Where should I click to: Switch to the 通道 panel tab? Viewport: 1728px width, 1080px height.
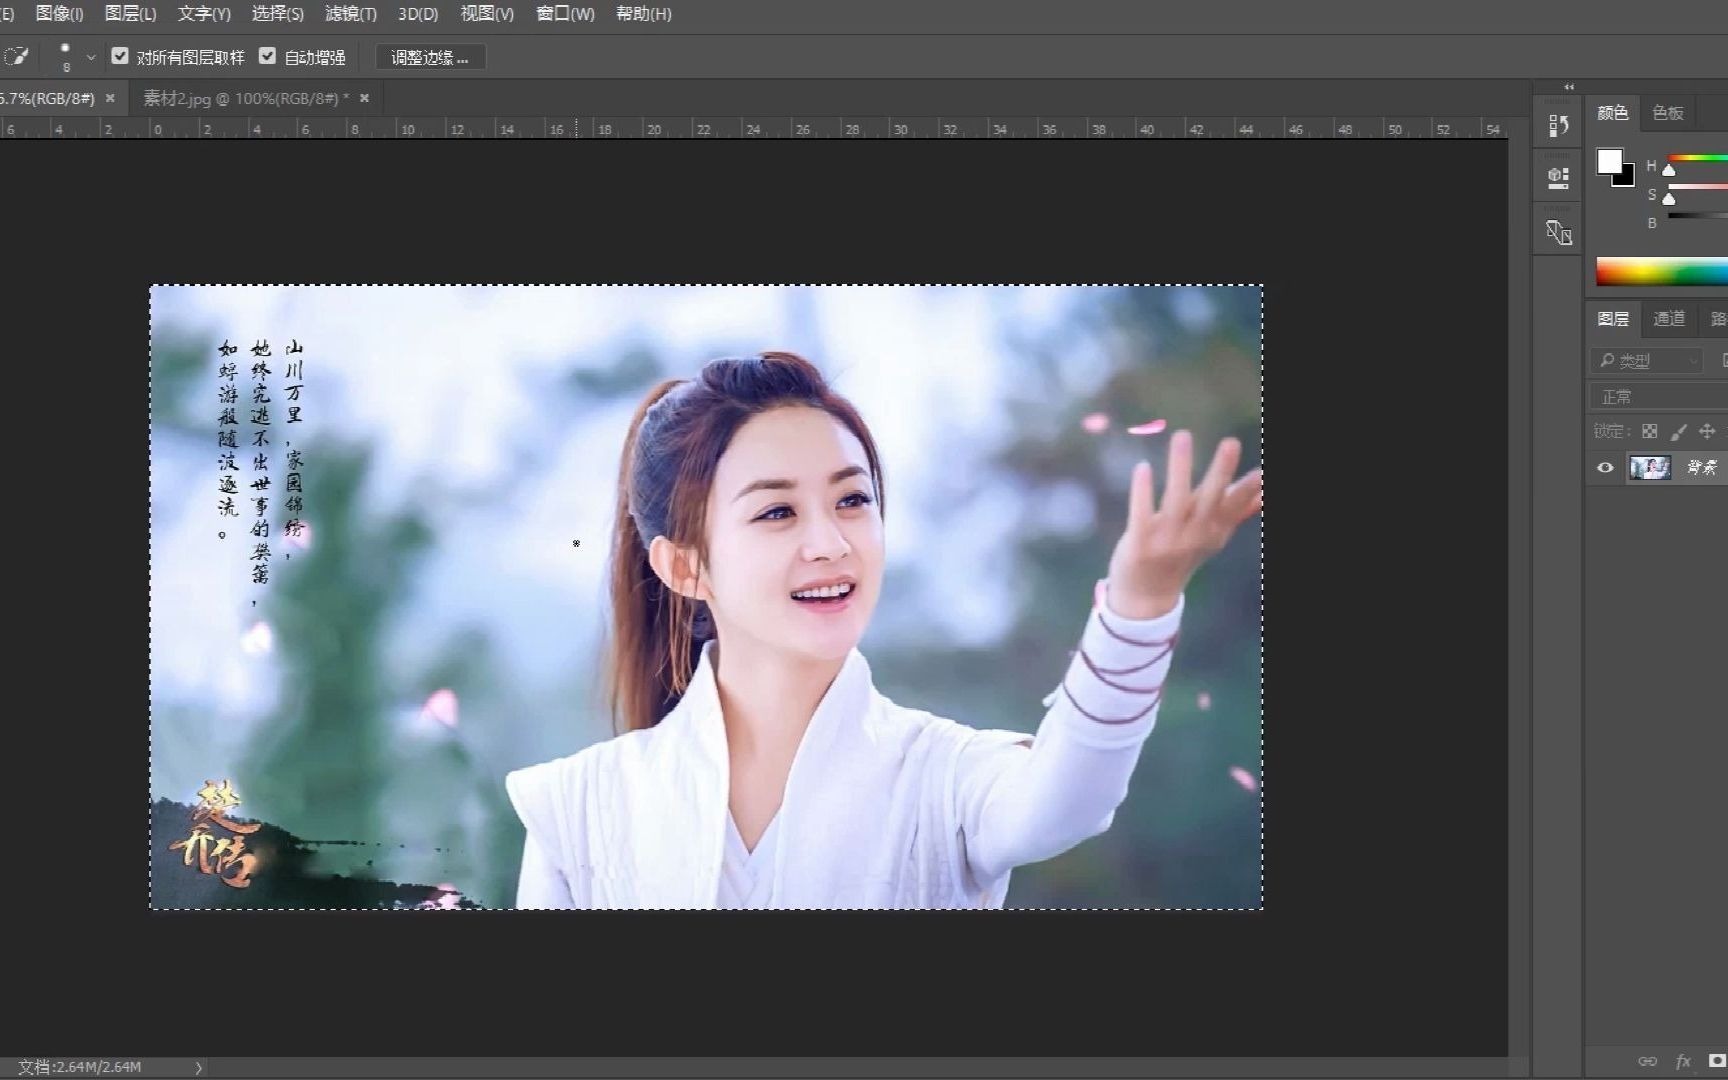click(x=1669, y=319)
